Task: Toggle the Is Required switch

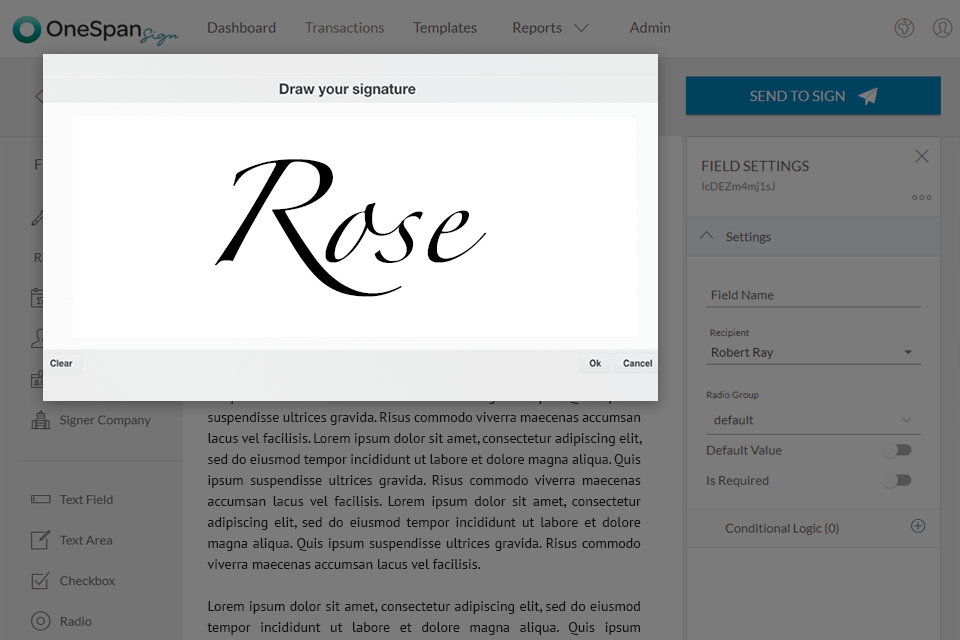Action: (898, 480)
